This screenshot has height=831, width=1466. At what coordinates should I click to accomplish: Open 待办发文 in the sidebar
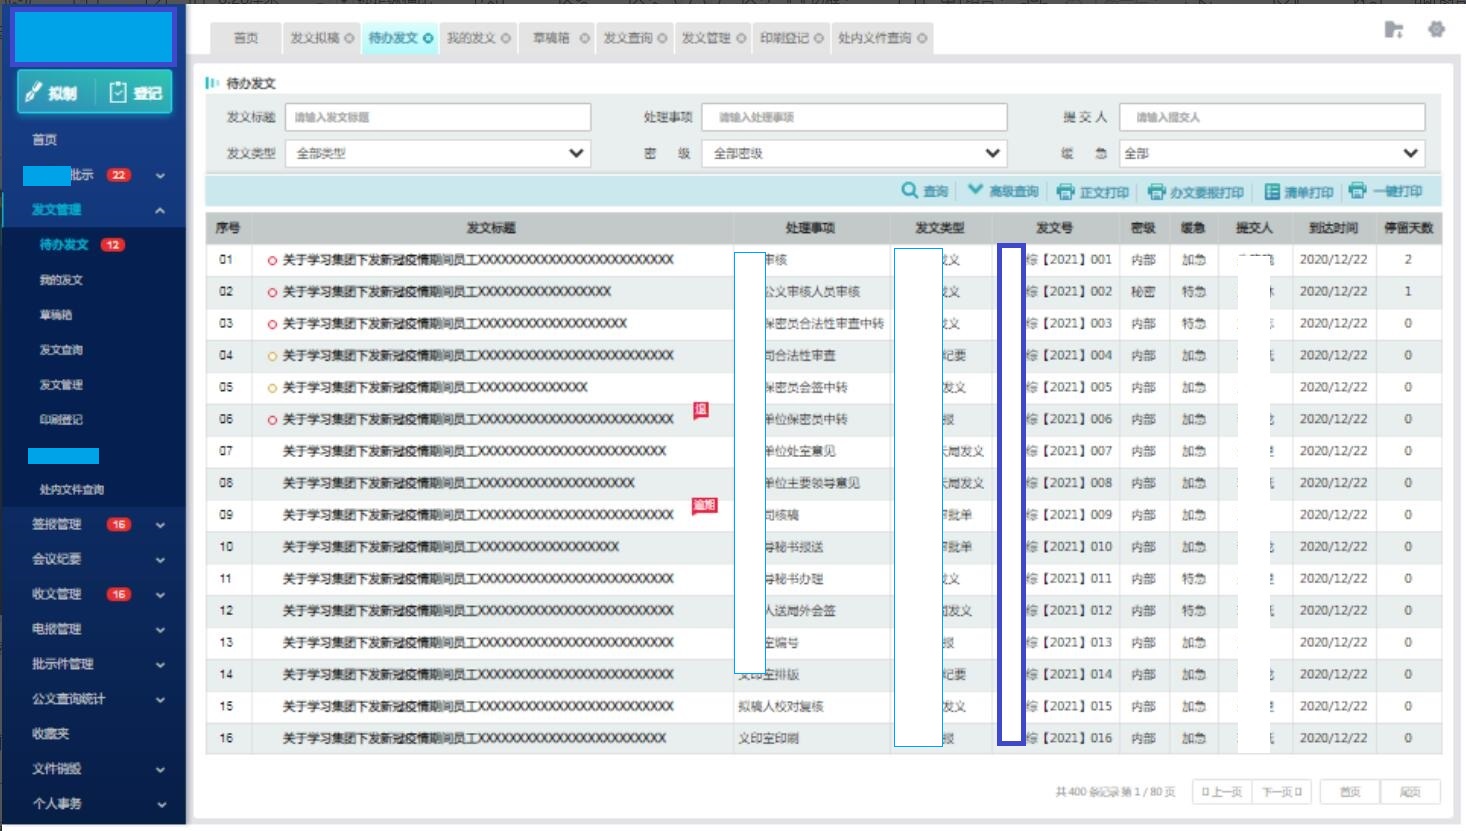coord(64,245)
